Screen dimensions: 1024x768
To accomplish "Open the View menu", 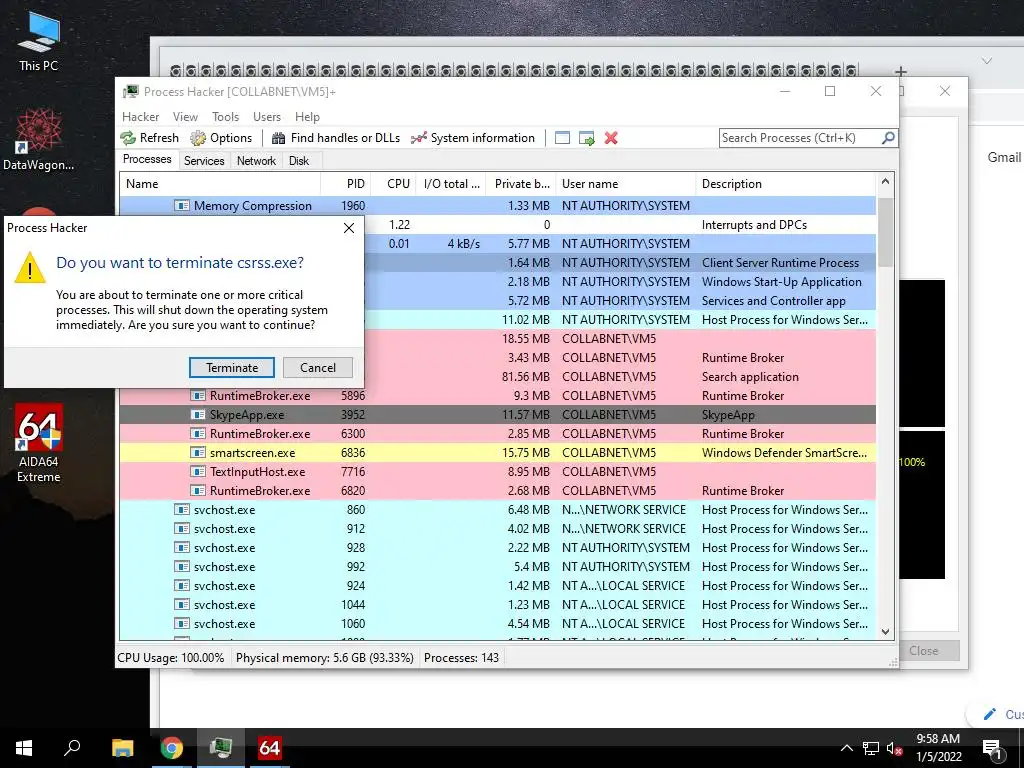I will [x=185, y=117].
